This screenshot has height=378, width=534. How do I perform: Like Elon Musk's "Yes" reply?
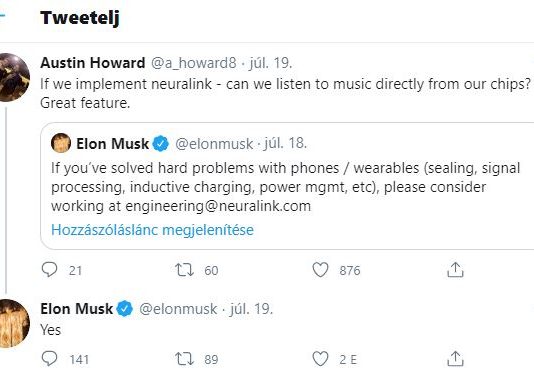320,359
